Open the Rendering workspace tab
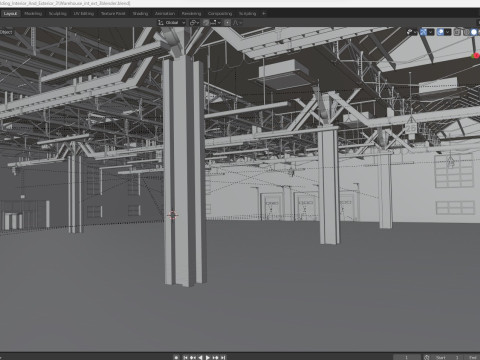 point(191,14)
